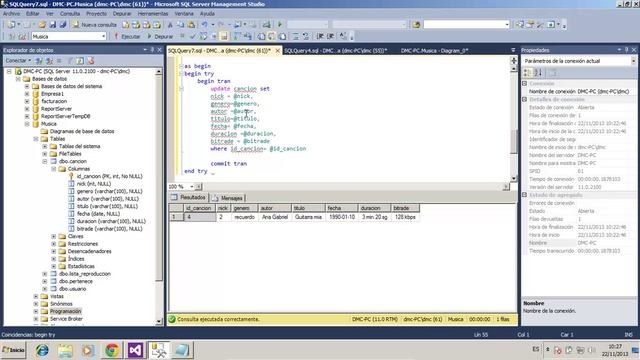Click the ES language indicator in tray

pyautogui.click(x=536, y=349)
